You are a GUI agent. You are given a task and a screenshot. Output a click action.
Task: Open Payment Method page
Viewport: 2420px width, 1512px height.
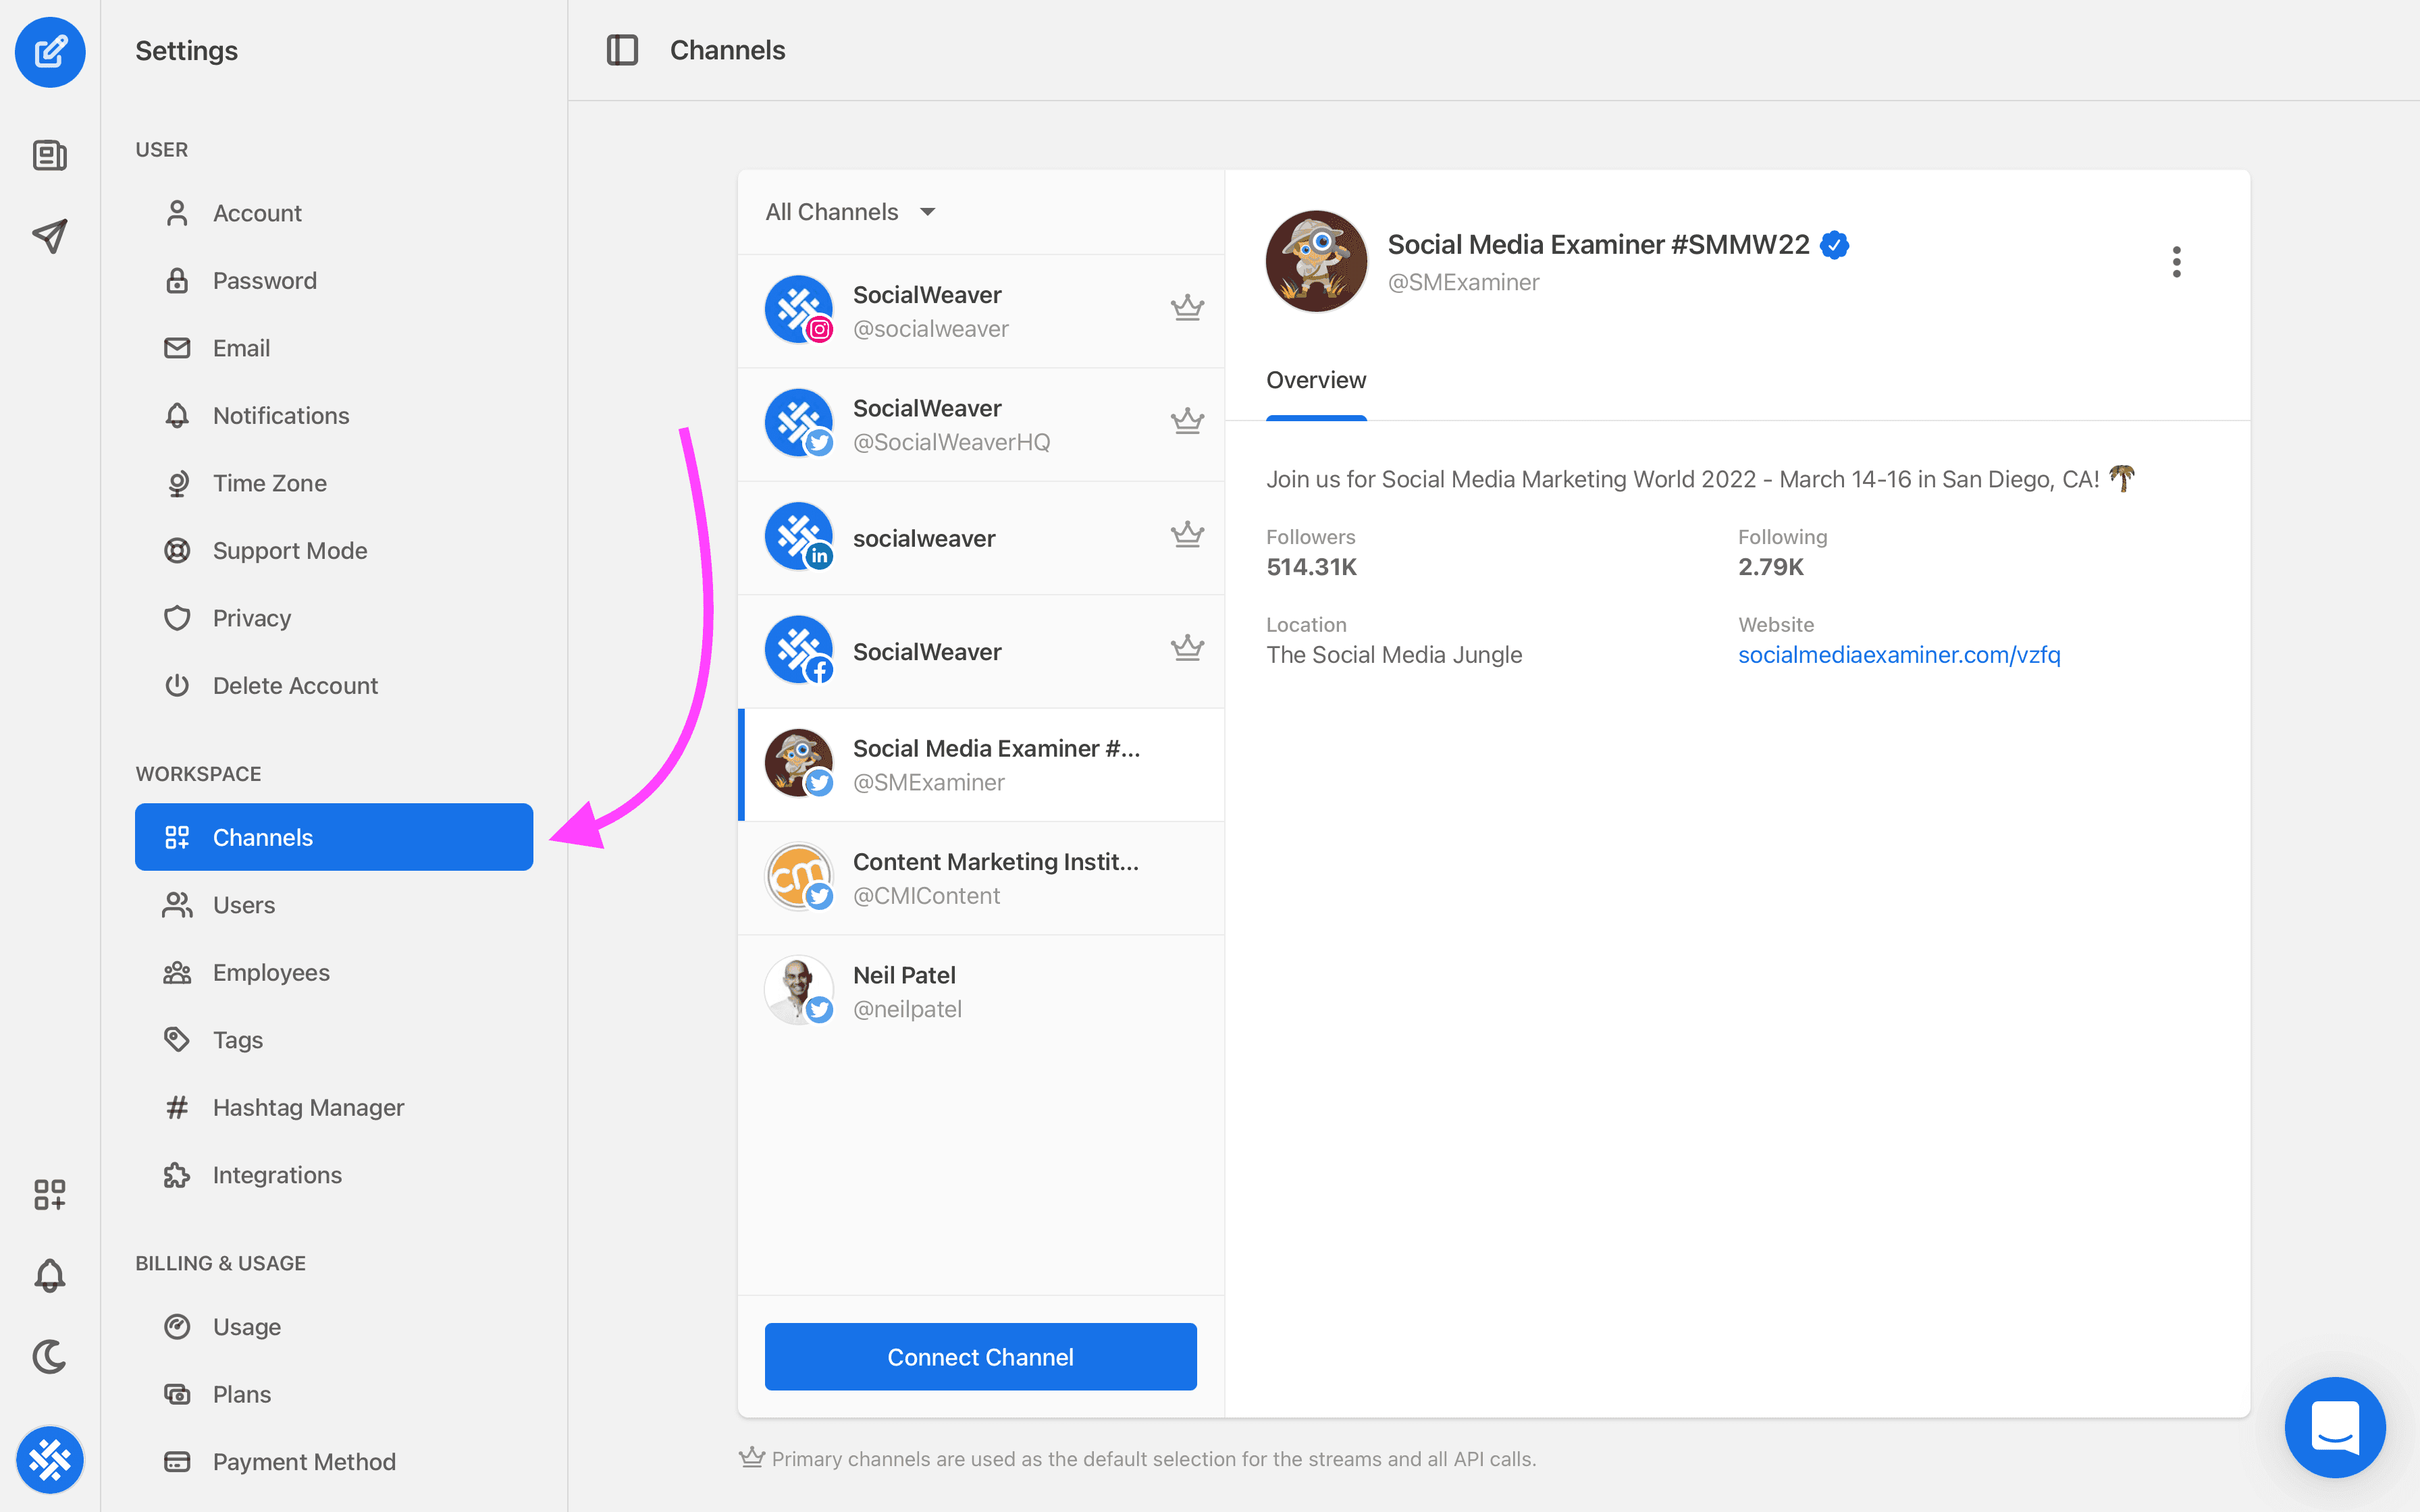pyautogui.click(x=334, y=1462)
